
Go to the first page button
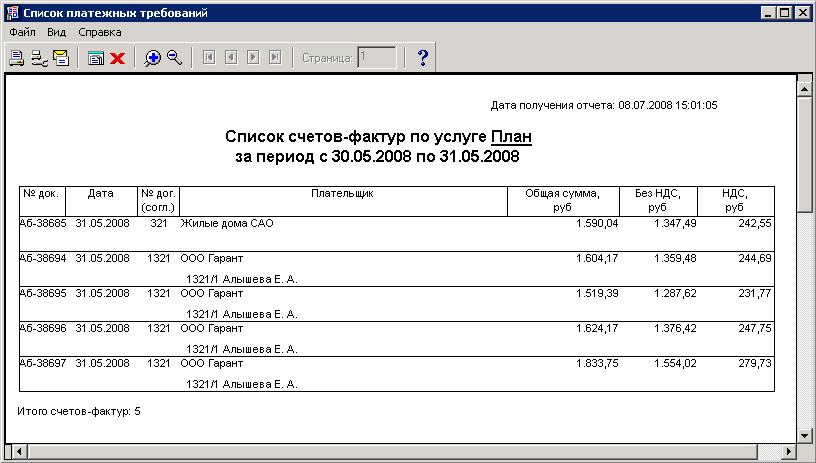pyautogui.click(x=209, y=58)
